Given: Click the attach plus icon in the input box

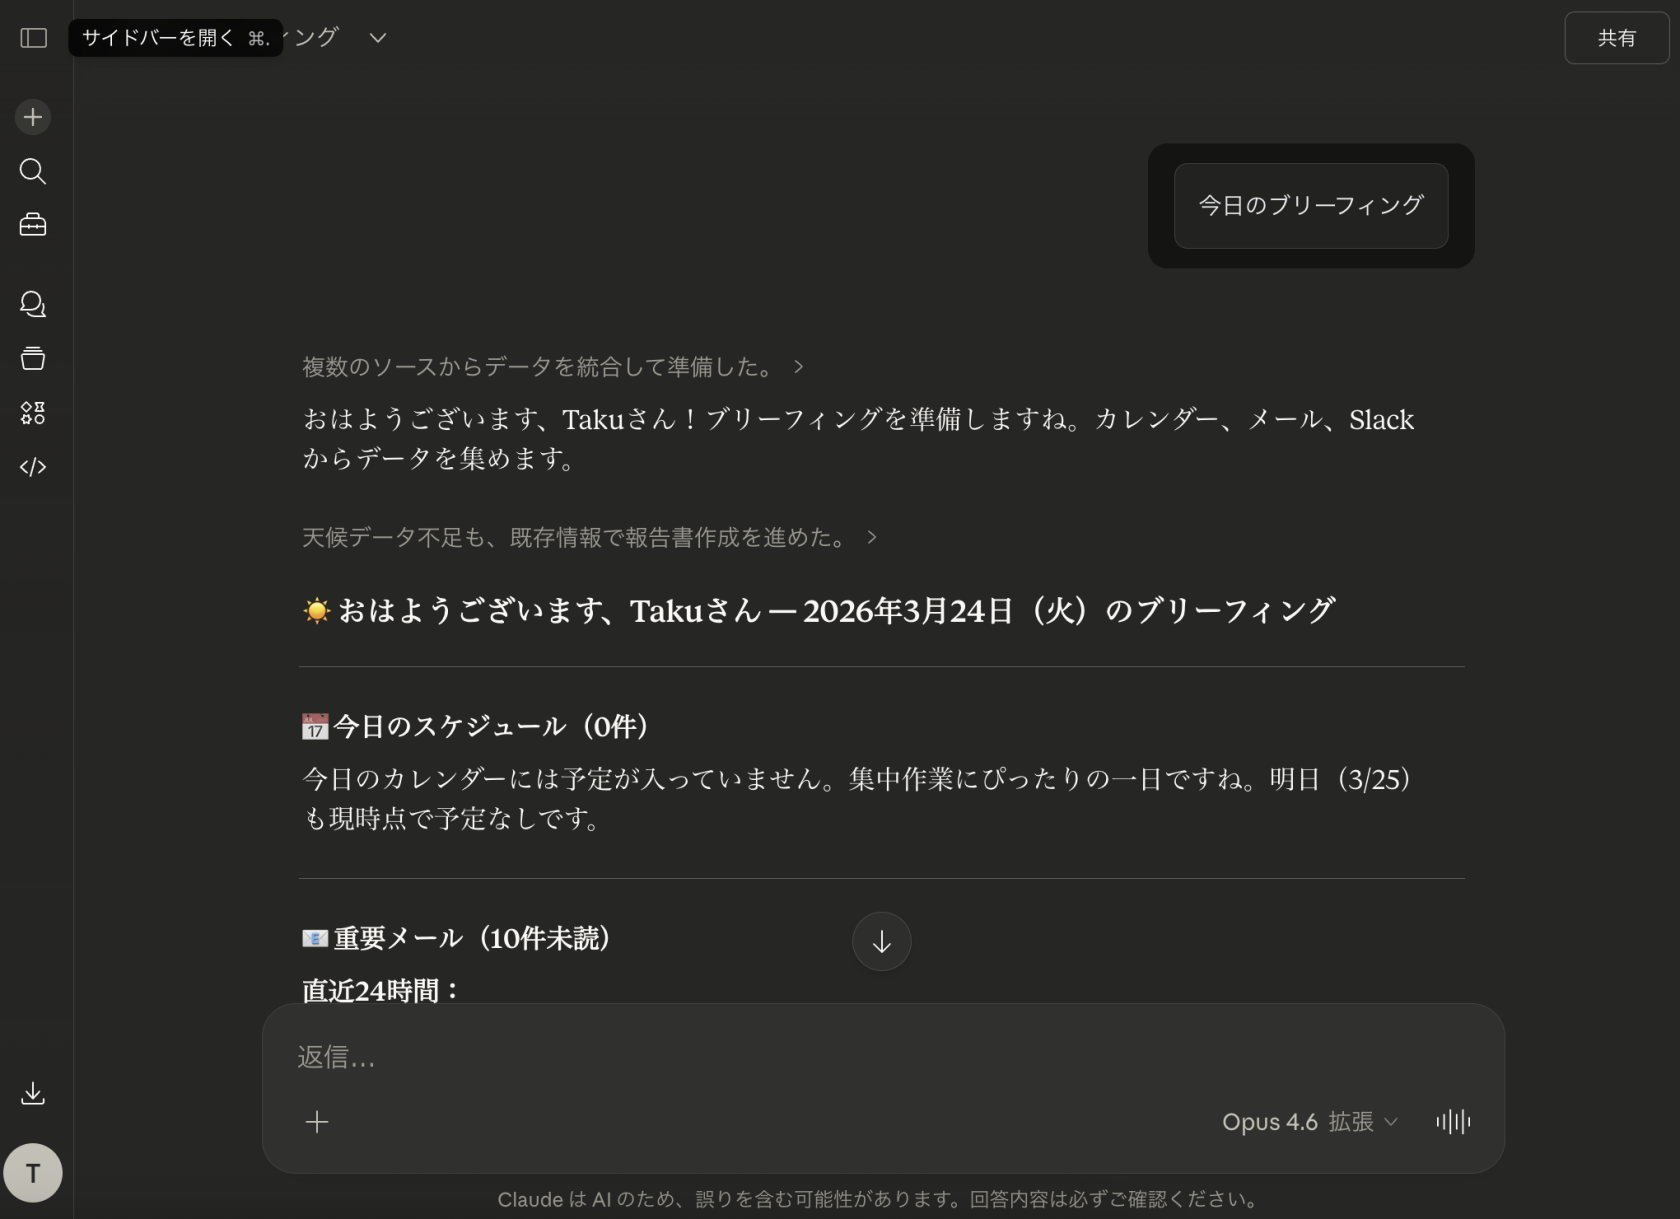Looking at the screenshot, I should coord(317,1122).
